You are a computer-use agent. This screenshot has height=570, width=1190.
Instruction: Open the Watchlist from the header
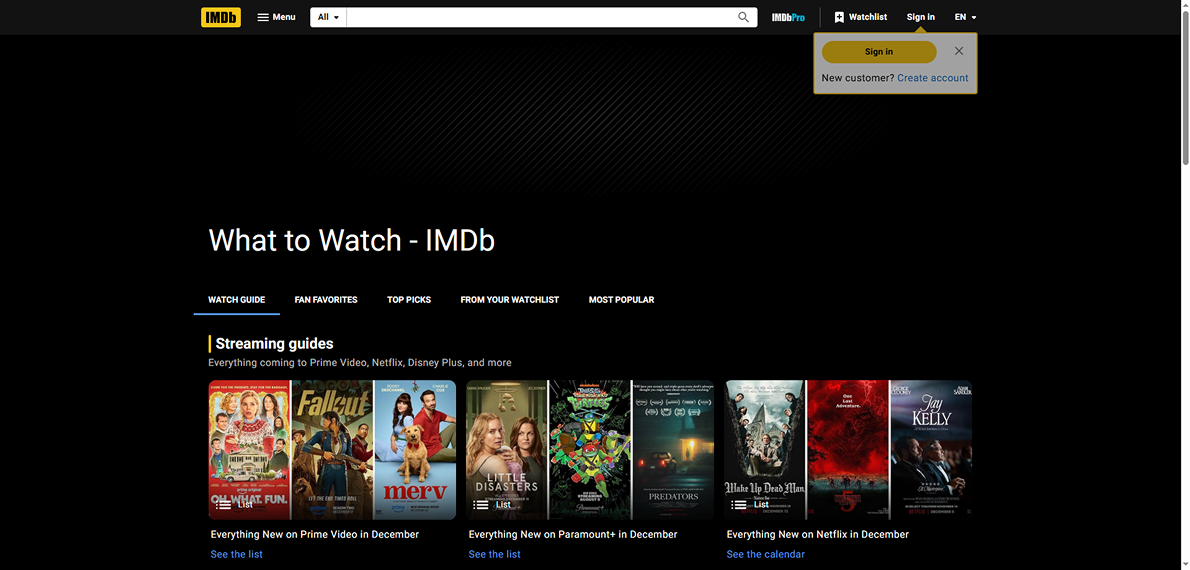point(861,17)
